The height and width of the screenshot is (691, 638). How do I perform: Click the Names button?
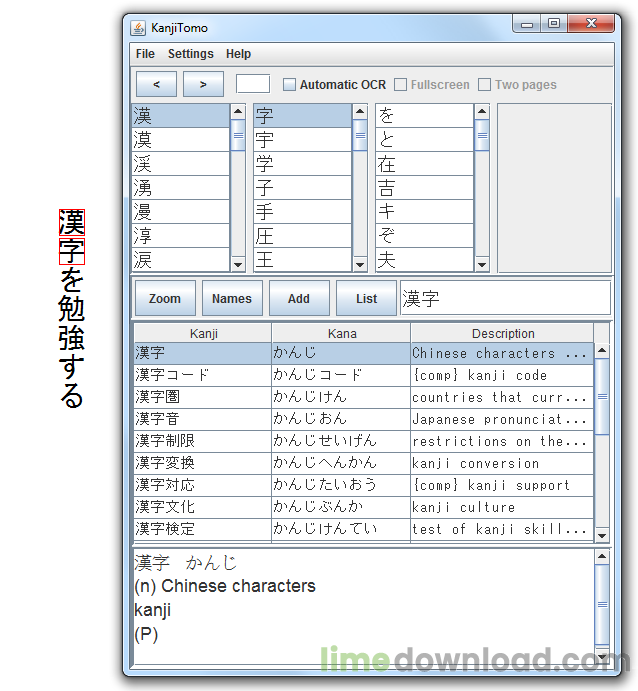232,298
